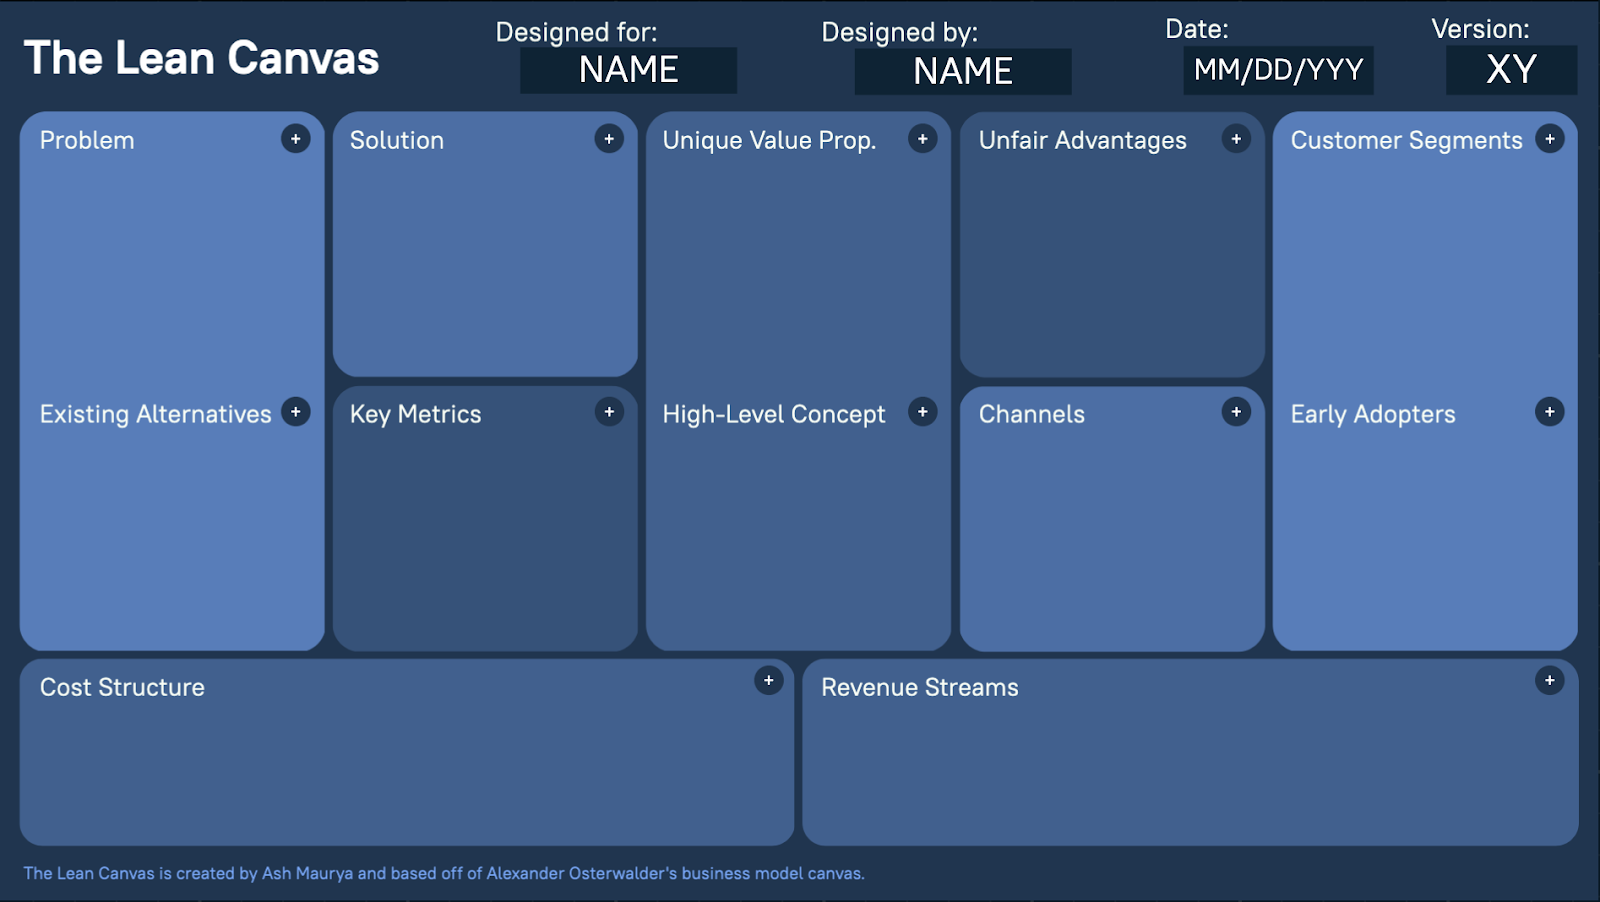Click plus icon beside Unique Value Prop.
The image size is (1600, 902).
coord(923,139)
